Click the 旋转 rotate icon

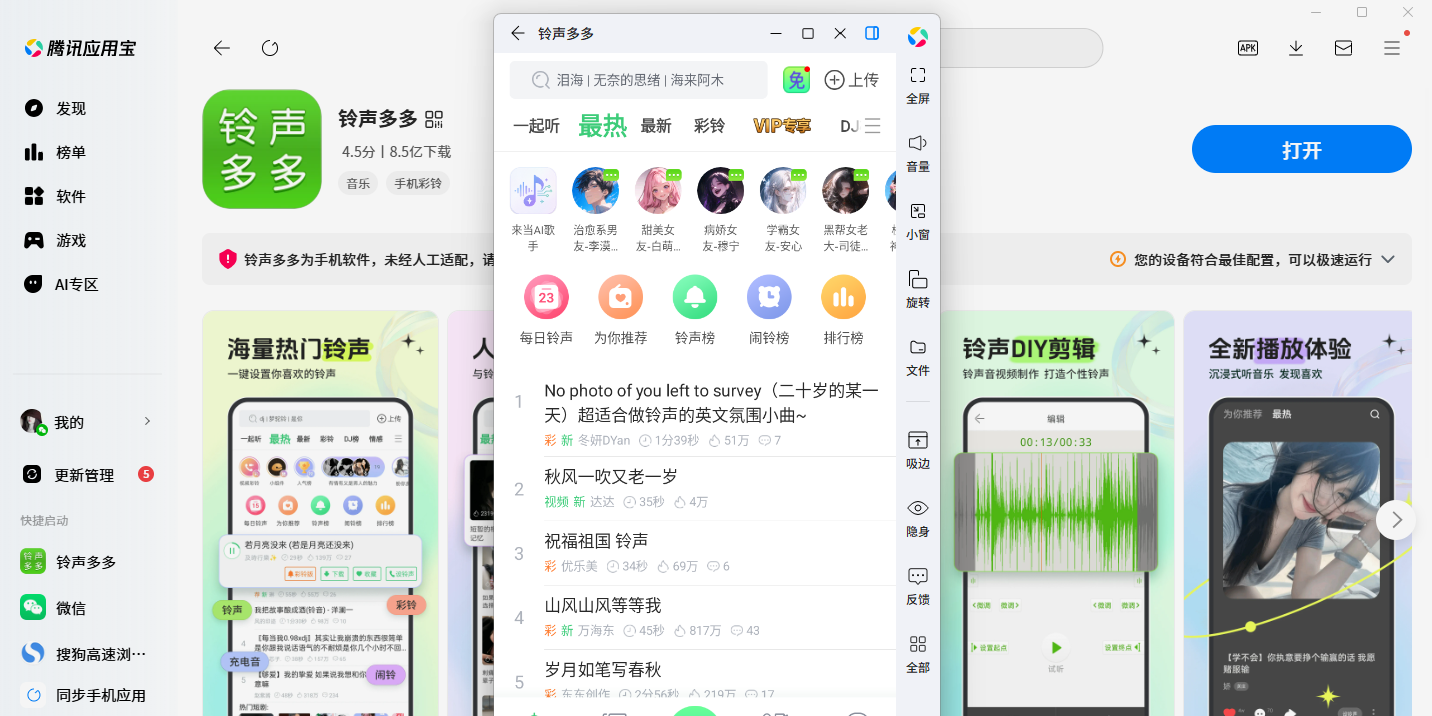[x=918, y=279]
